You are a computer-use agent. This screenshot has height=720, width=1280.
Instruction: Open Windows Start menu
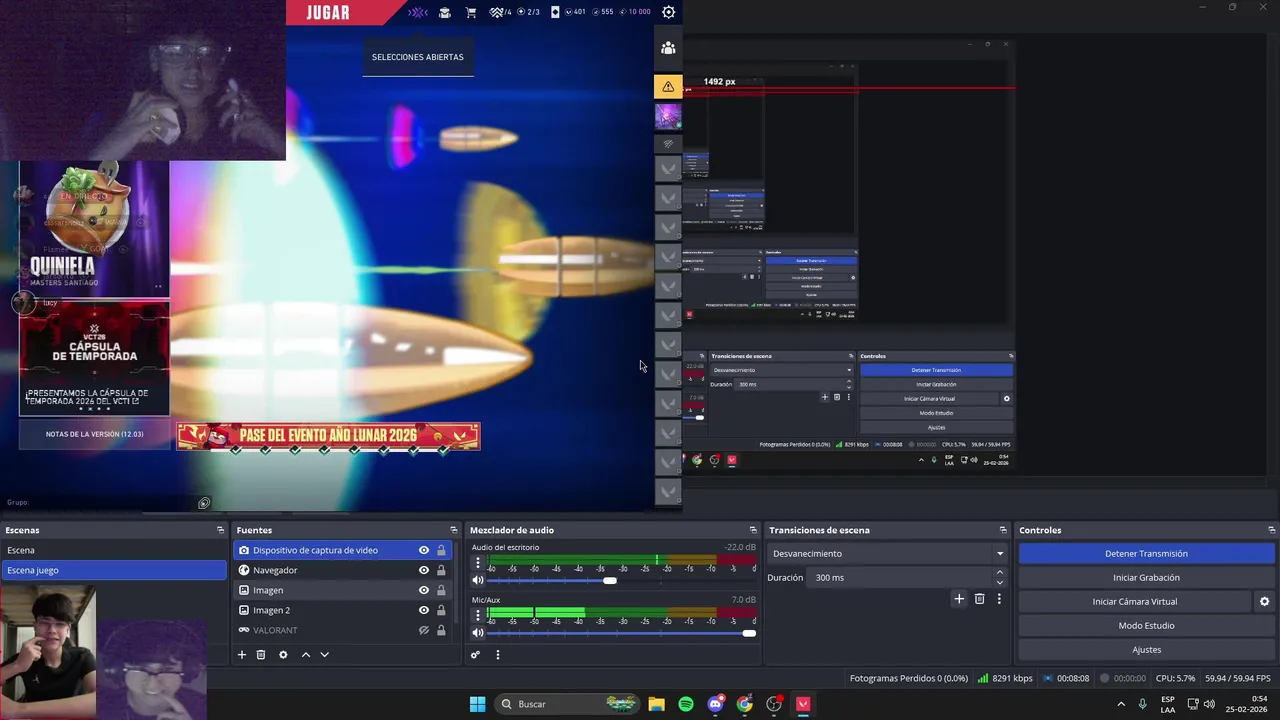[477, 704]
